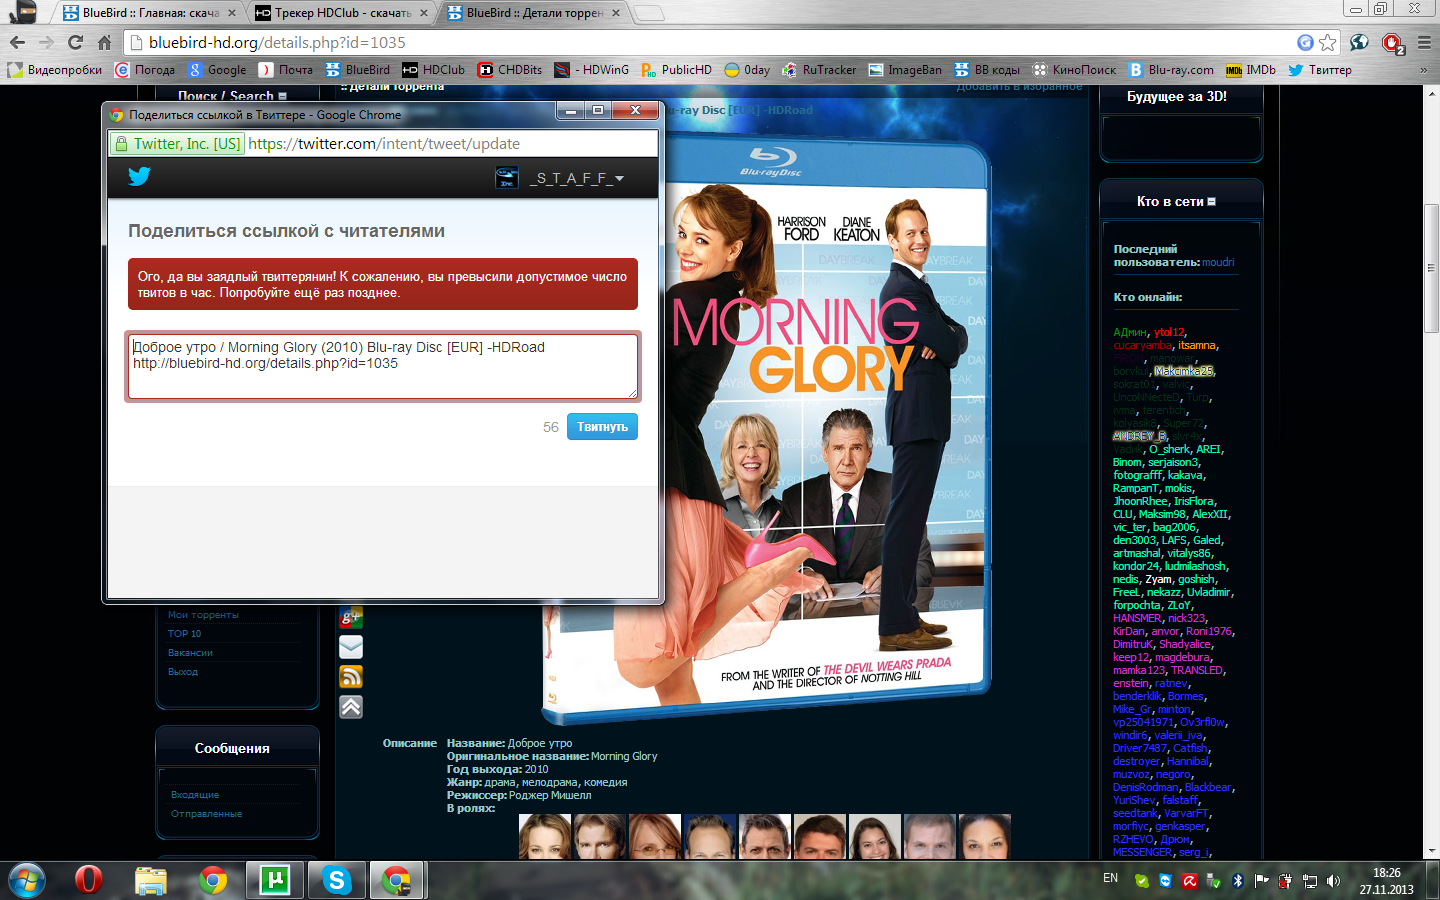
Task: Open the Google bookmark
Action: 217,70
